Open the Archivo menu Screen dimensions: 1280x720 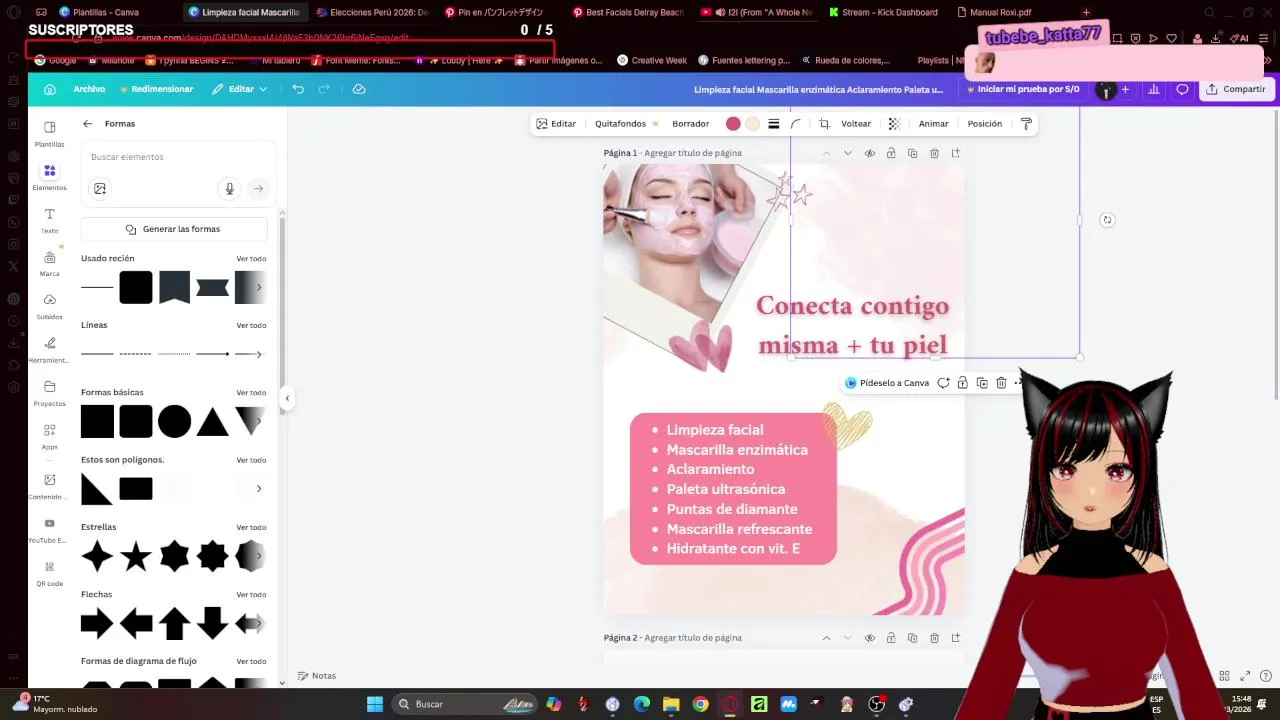(89, 89)
